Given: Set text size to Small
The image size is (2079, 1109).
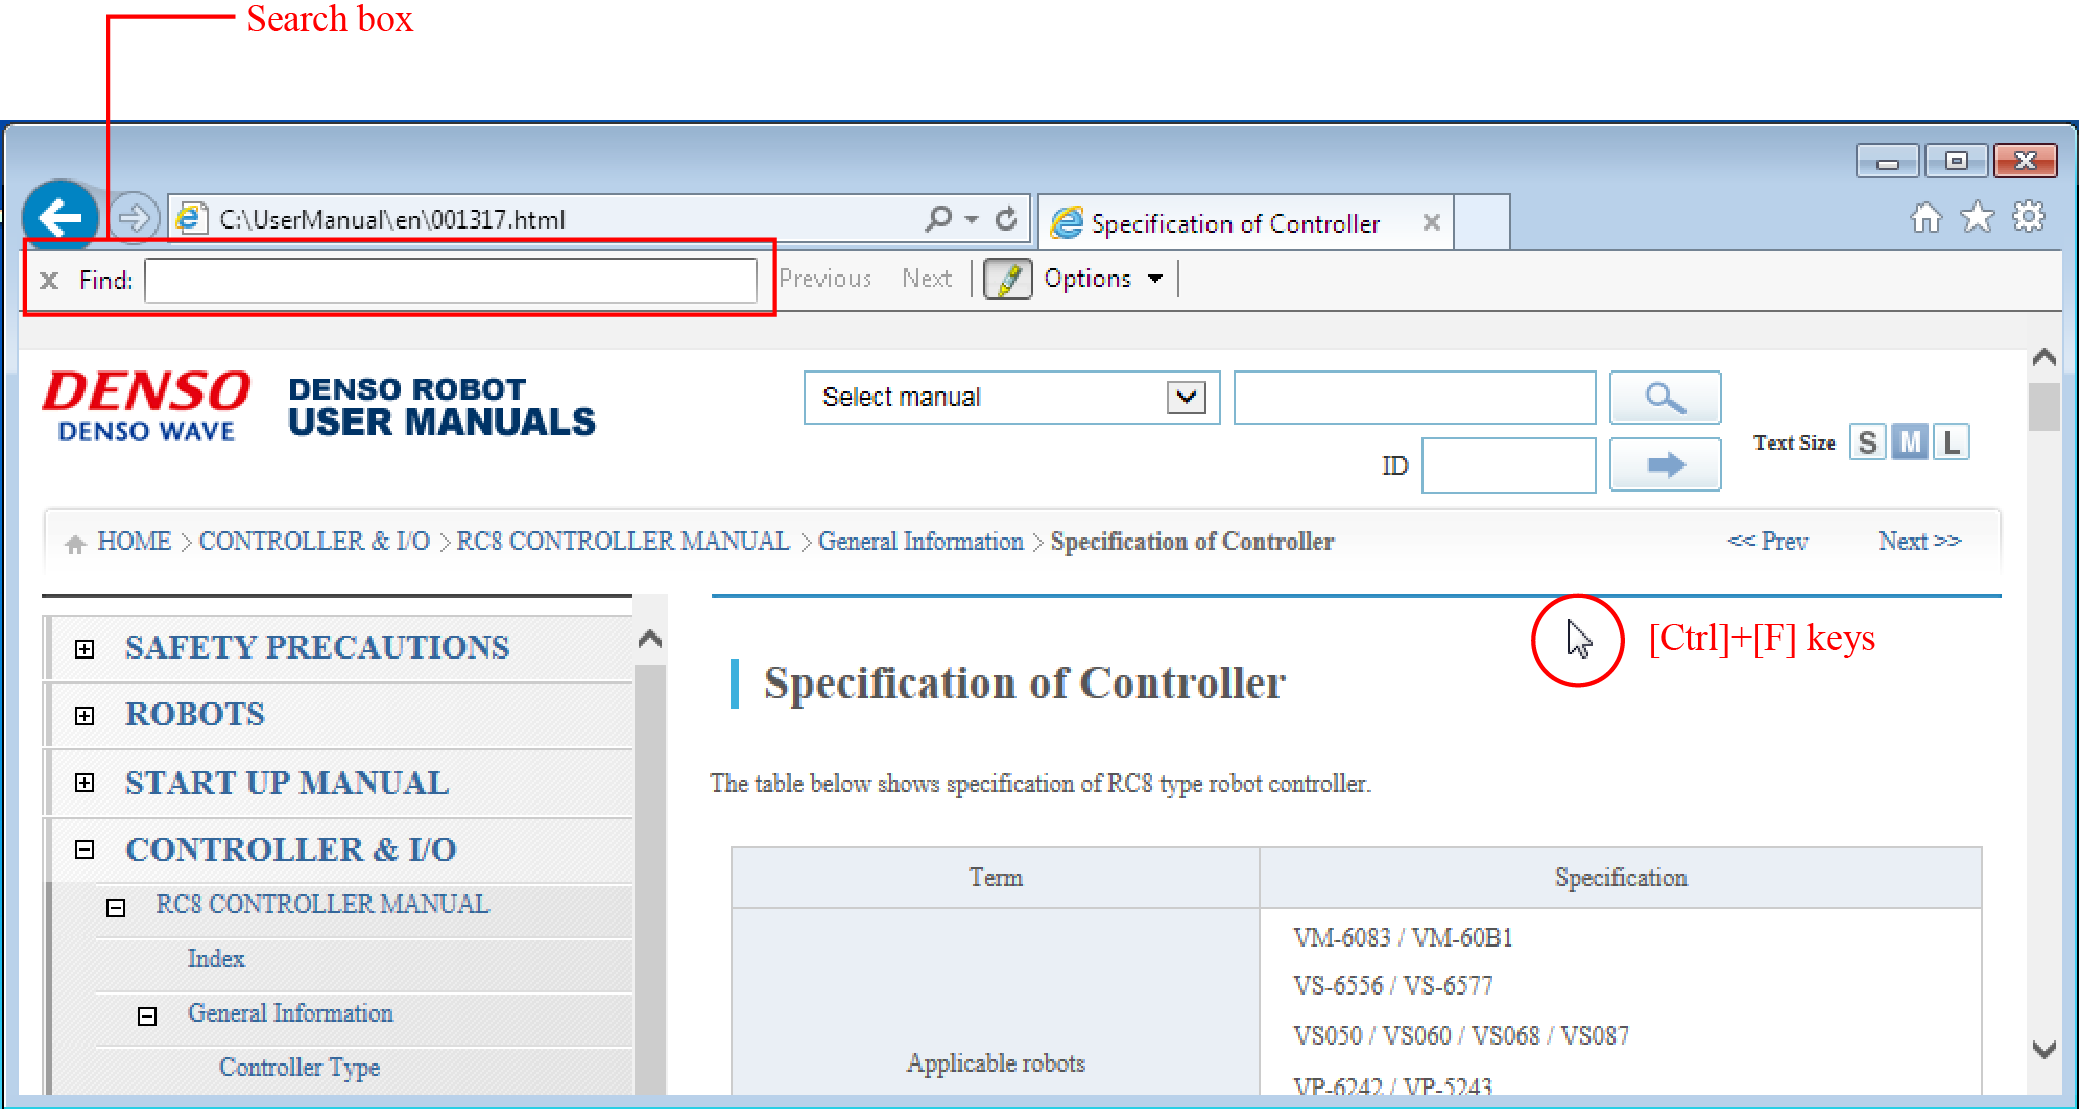Looking at the screenshot, I should (x=1867, y=442).
